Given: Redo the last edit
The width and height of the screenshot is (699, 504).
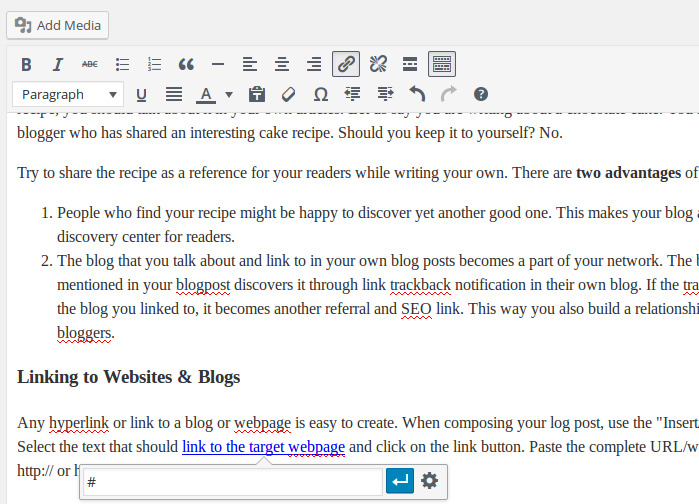Looking at the screenshot, I should coord(448,94).
